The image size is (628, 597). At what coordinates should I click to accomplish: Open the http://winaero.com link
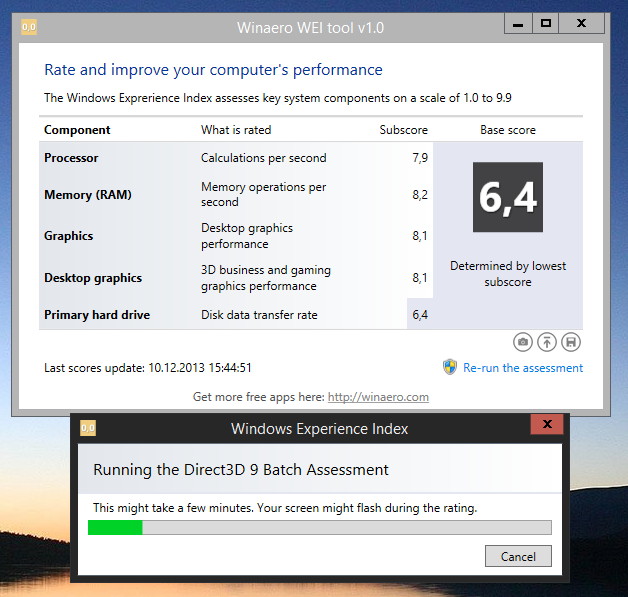click(378, 397)
